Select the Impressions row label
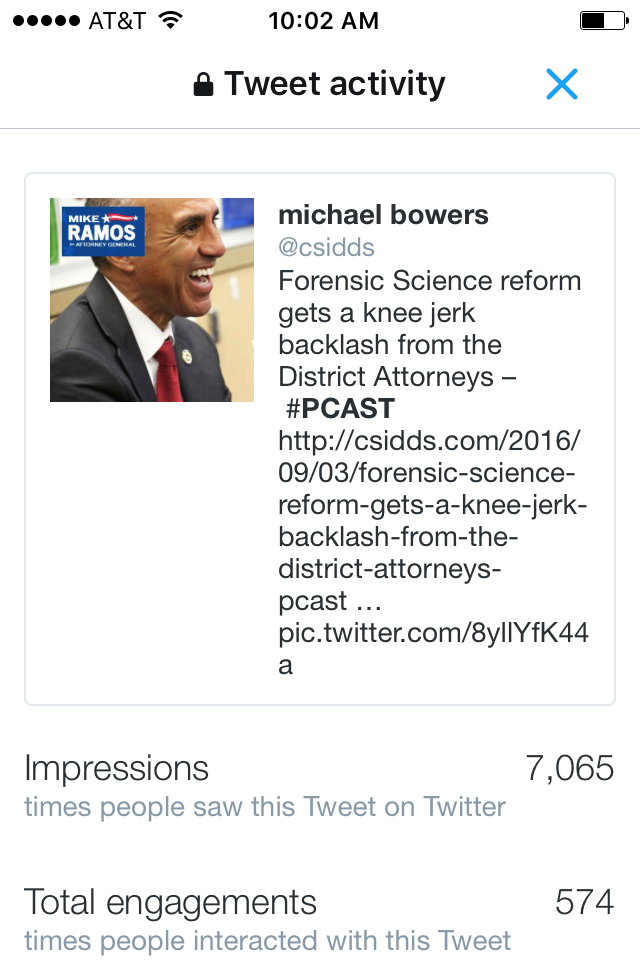 tap(117, 768)
